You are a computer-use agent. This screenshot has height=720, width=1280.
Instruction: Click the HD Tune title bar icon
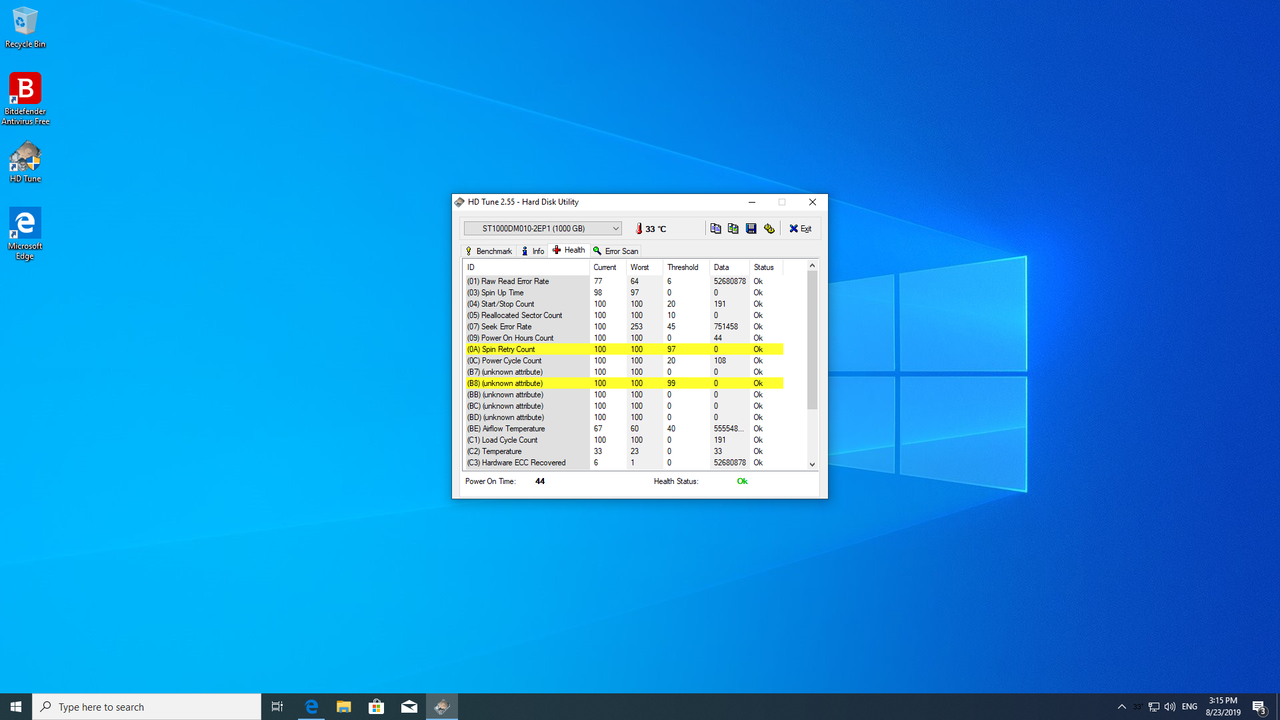[x=460, y=202]
